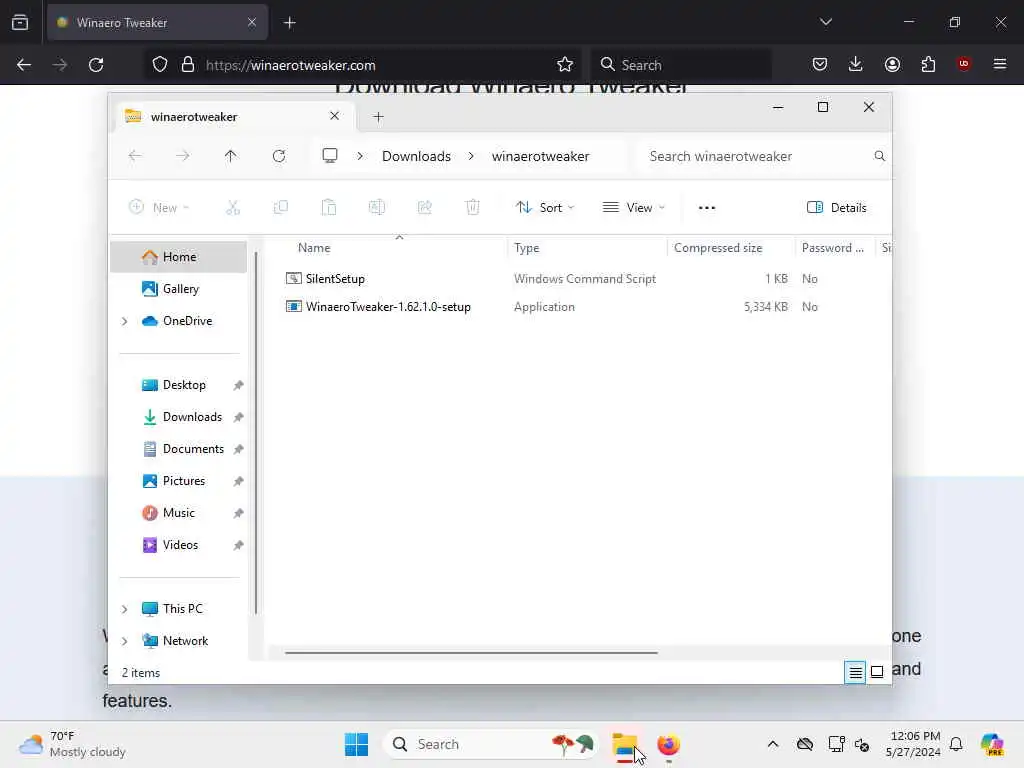This screenshot has width=1024, height=768.
Task: Open notification bell in system tray
Action: coord(956,744)
